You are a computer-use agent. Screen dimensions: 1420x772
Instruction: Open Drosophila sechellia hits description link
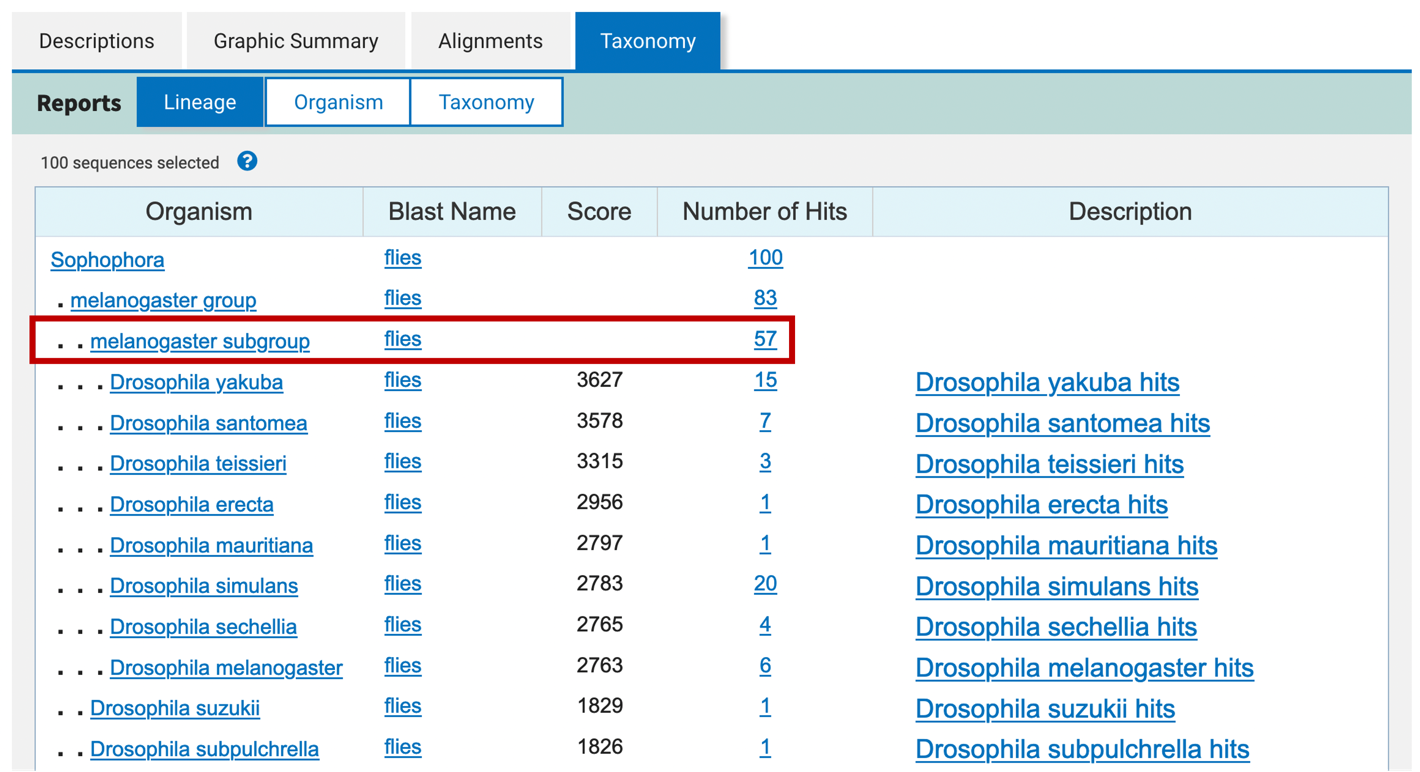tap(1056, 627)
